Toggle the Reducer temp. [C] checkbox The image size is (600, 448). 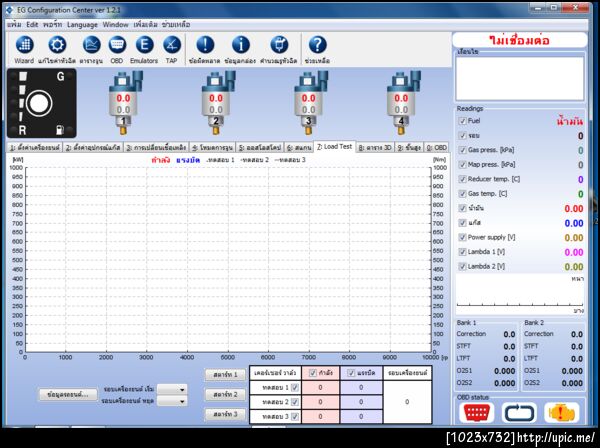pos(462,179)
